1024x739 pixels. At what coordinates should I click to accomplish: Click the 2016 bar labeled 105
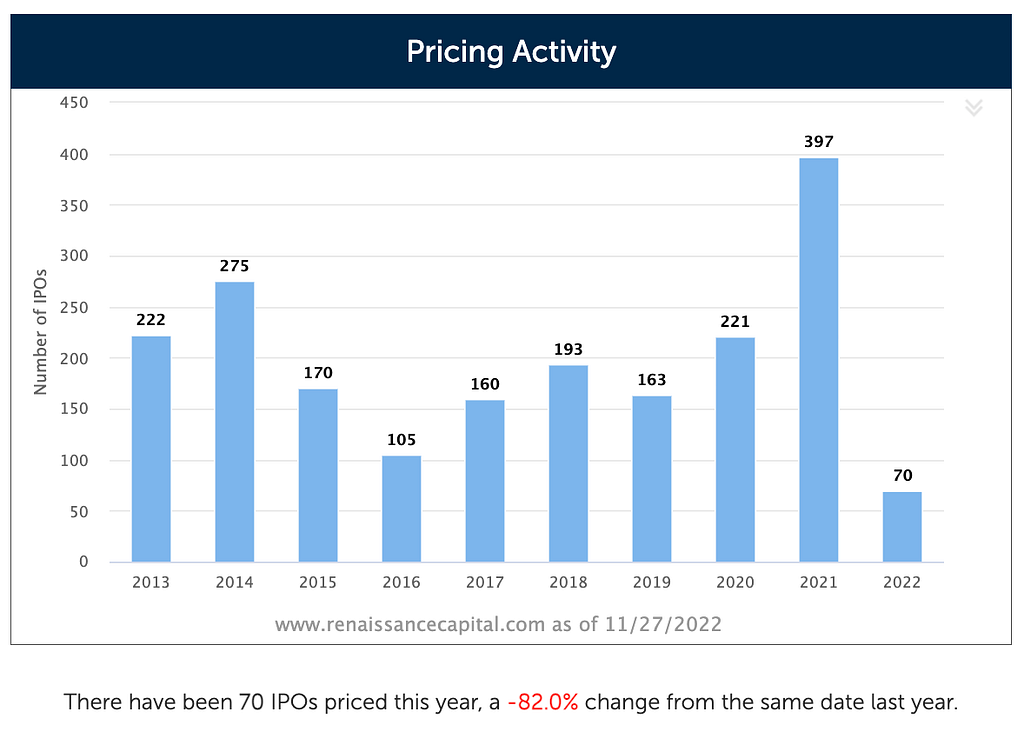[401, 509]
